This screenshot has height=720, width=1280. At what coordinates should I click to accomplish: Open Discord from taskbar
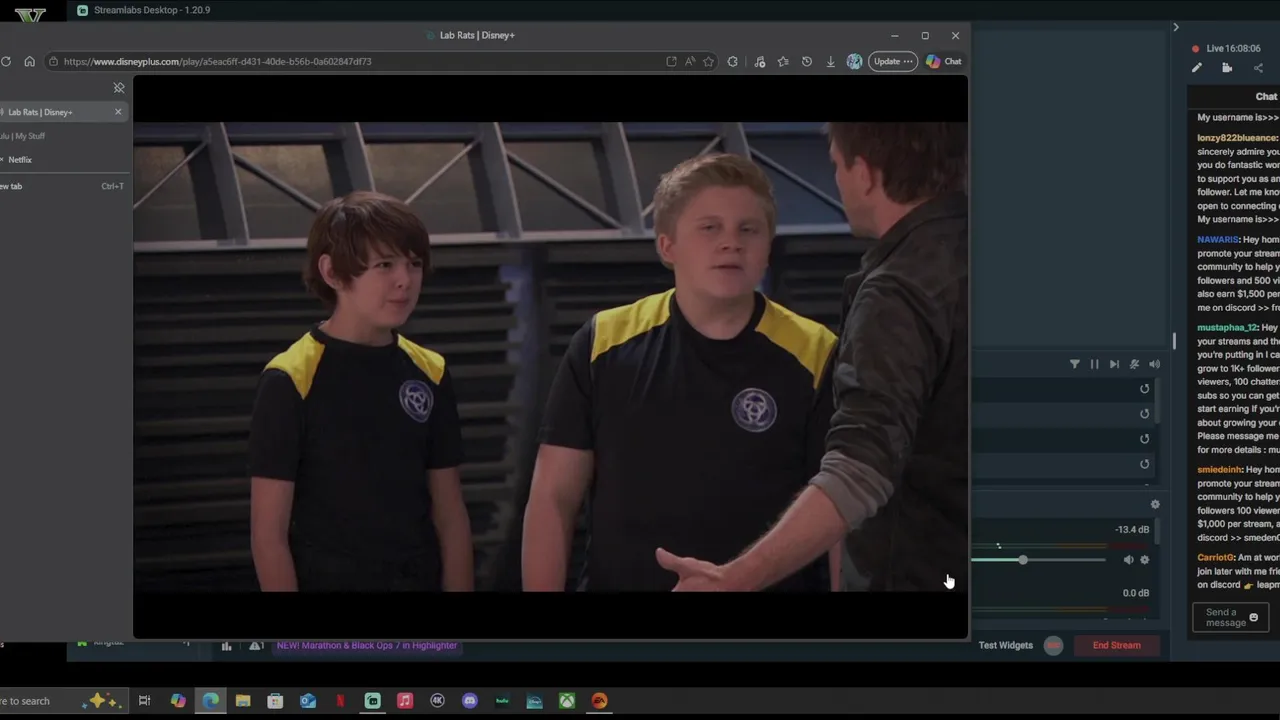(x=470, y=701)
